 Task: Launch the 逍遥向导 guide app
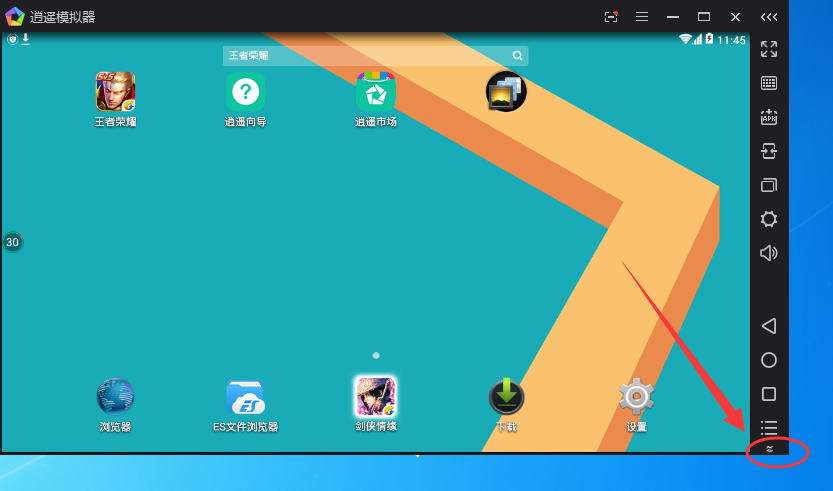click(245, 92)
